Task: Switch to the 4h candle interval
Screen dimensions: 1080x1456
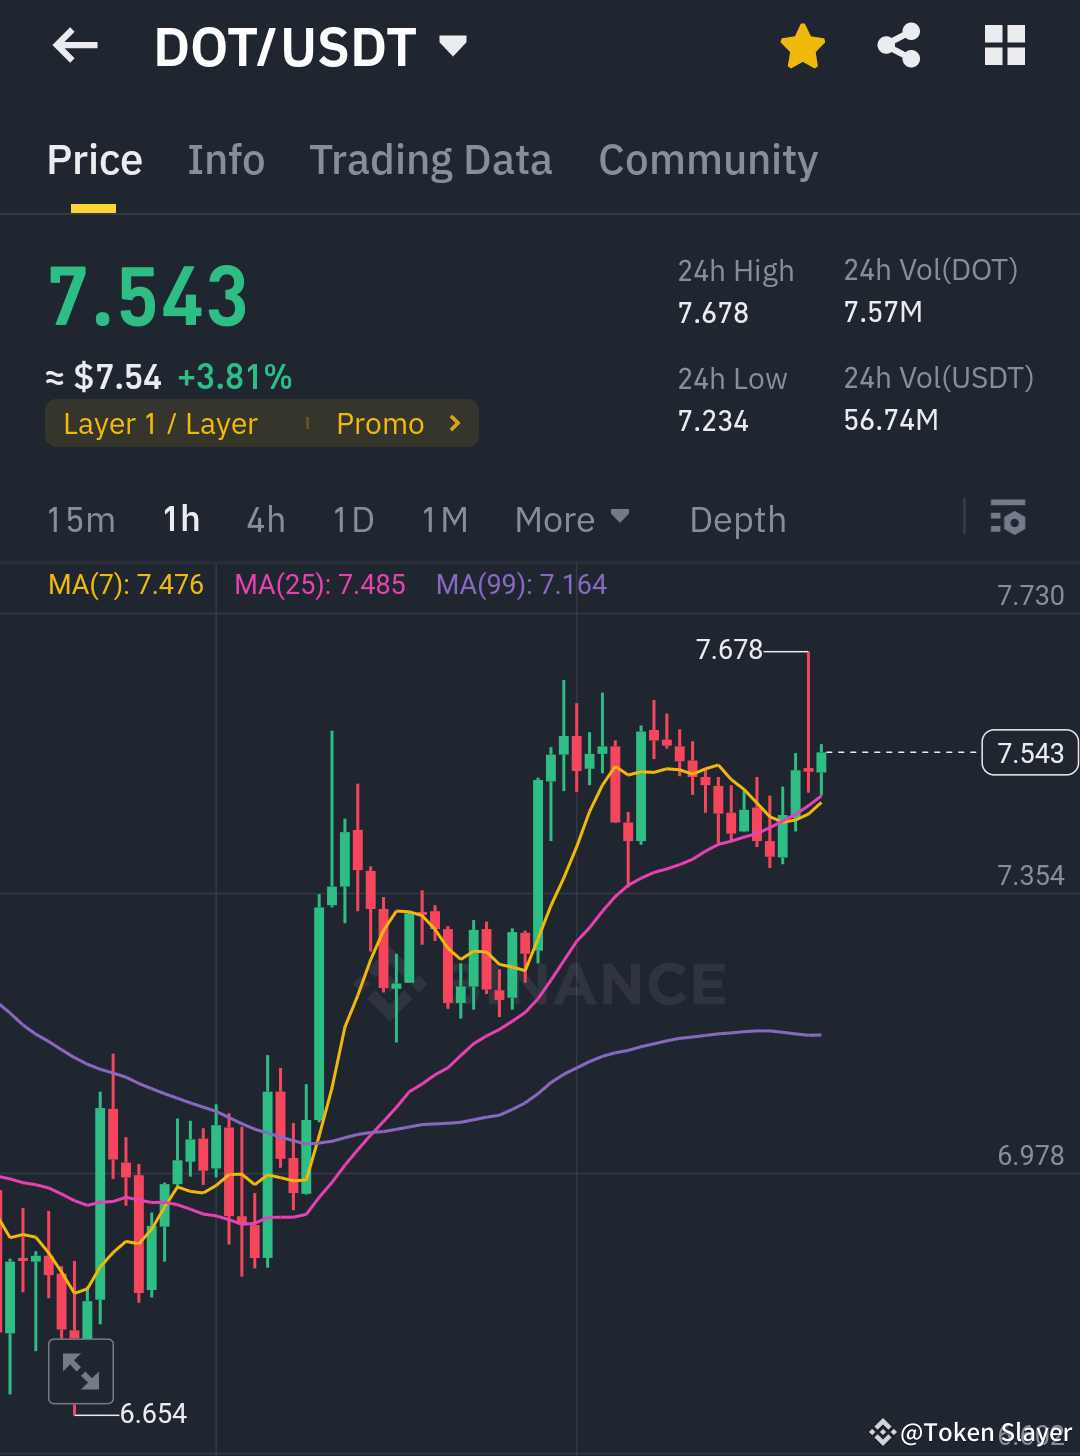Action: tap(264, 519)
